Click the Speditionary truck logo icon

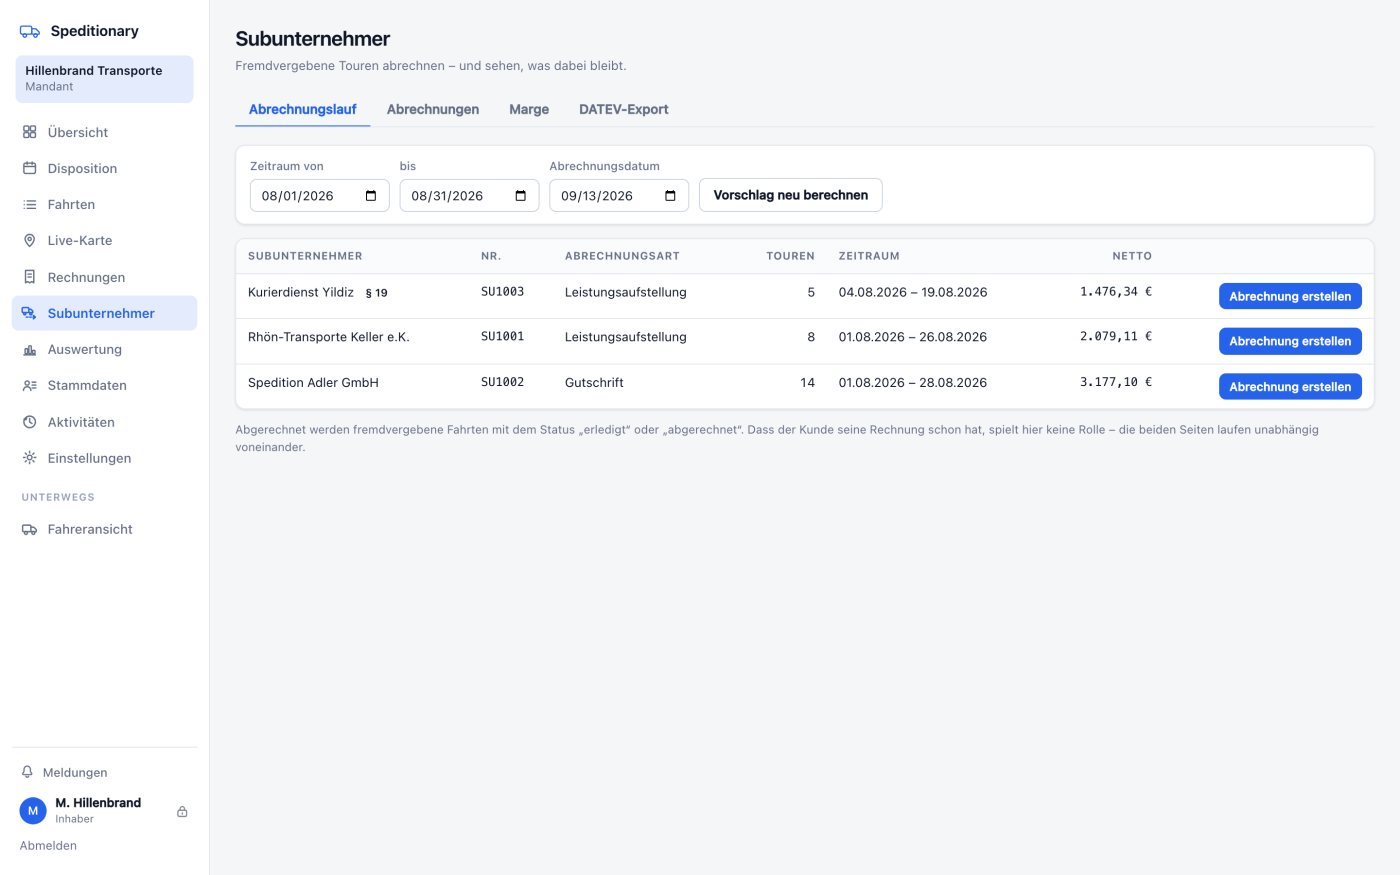point(30,31)
